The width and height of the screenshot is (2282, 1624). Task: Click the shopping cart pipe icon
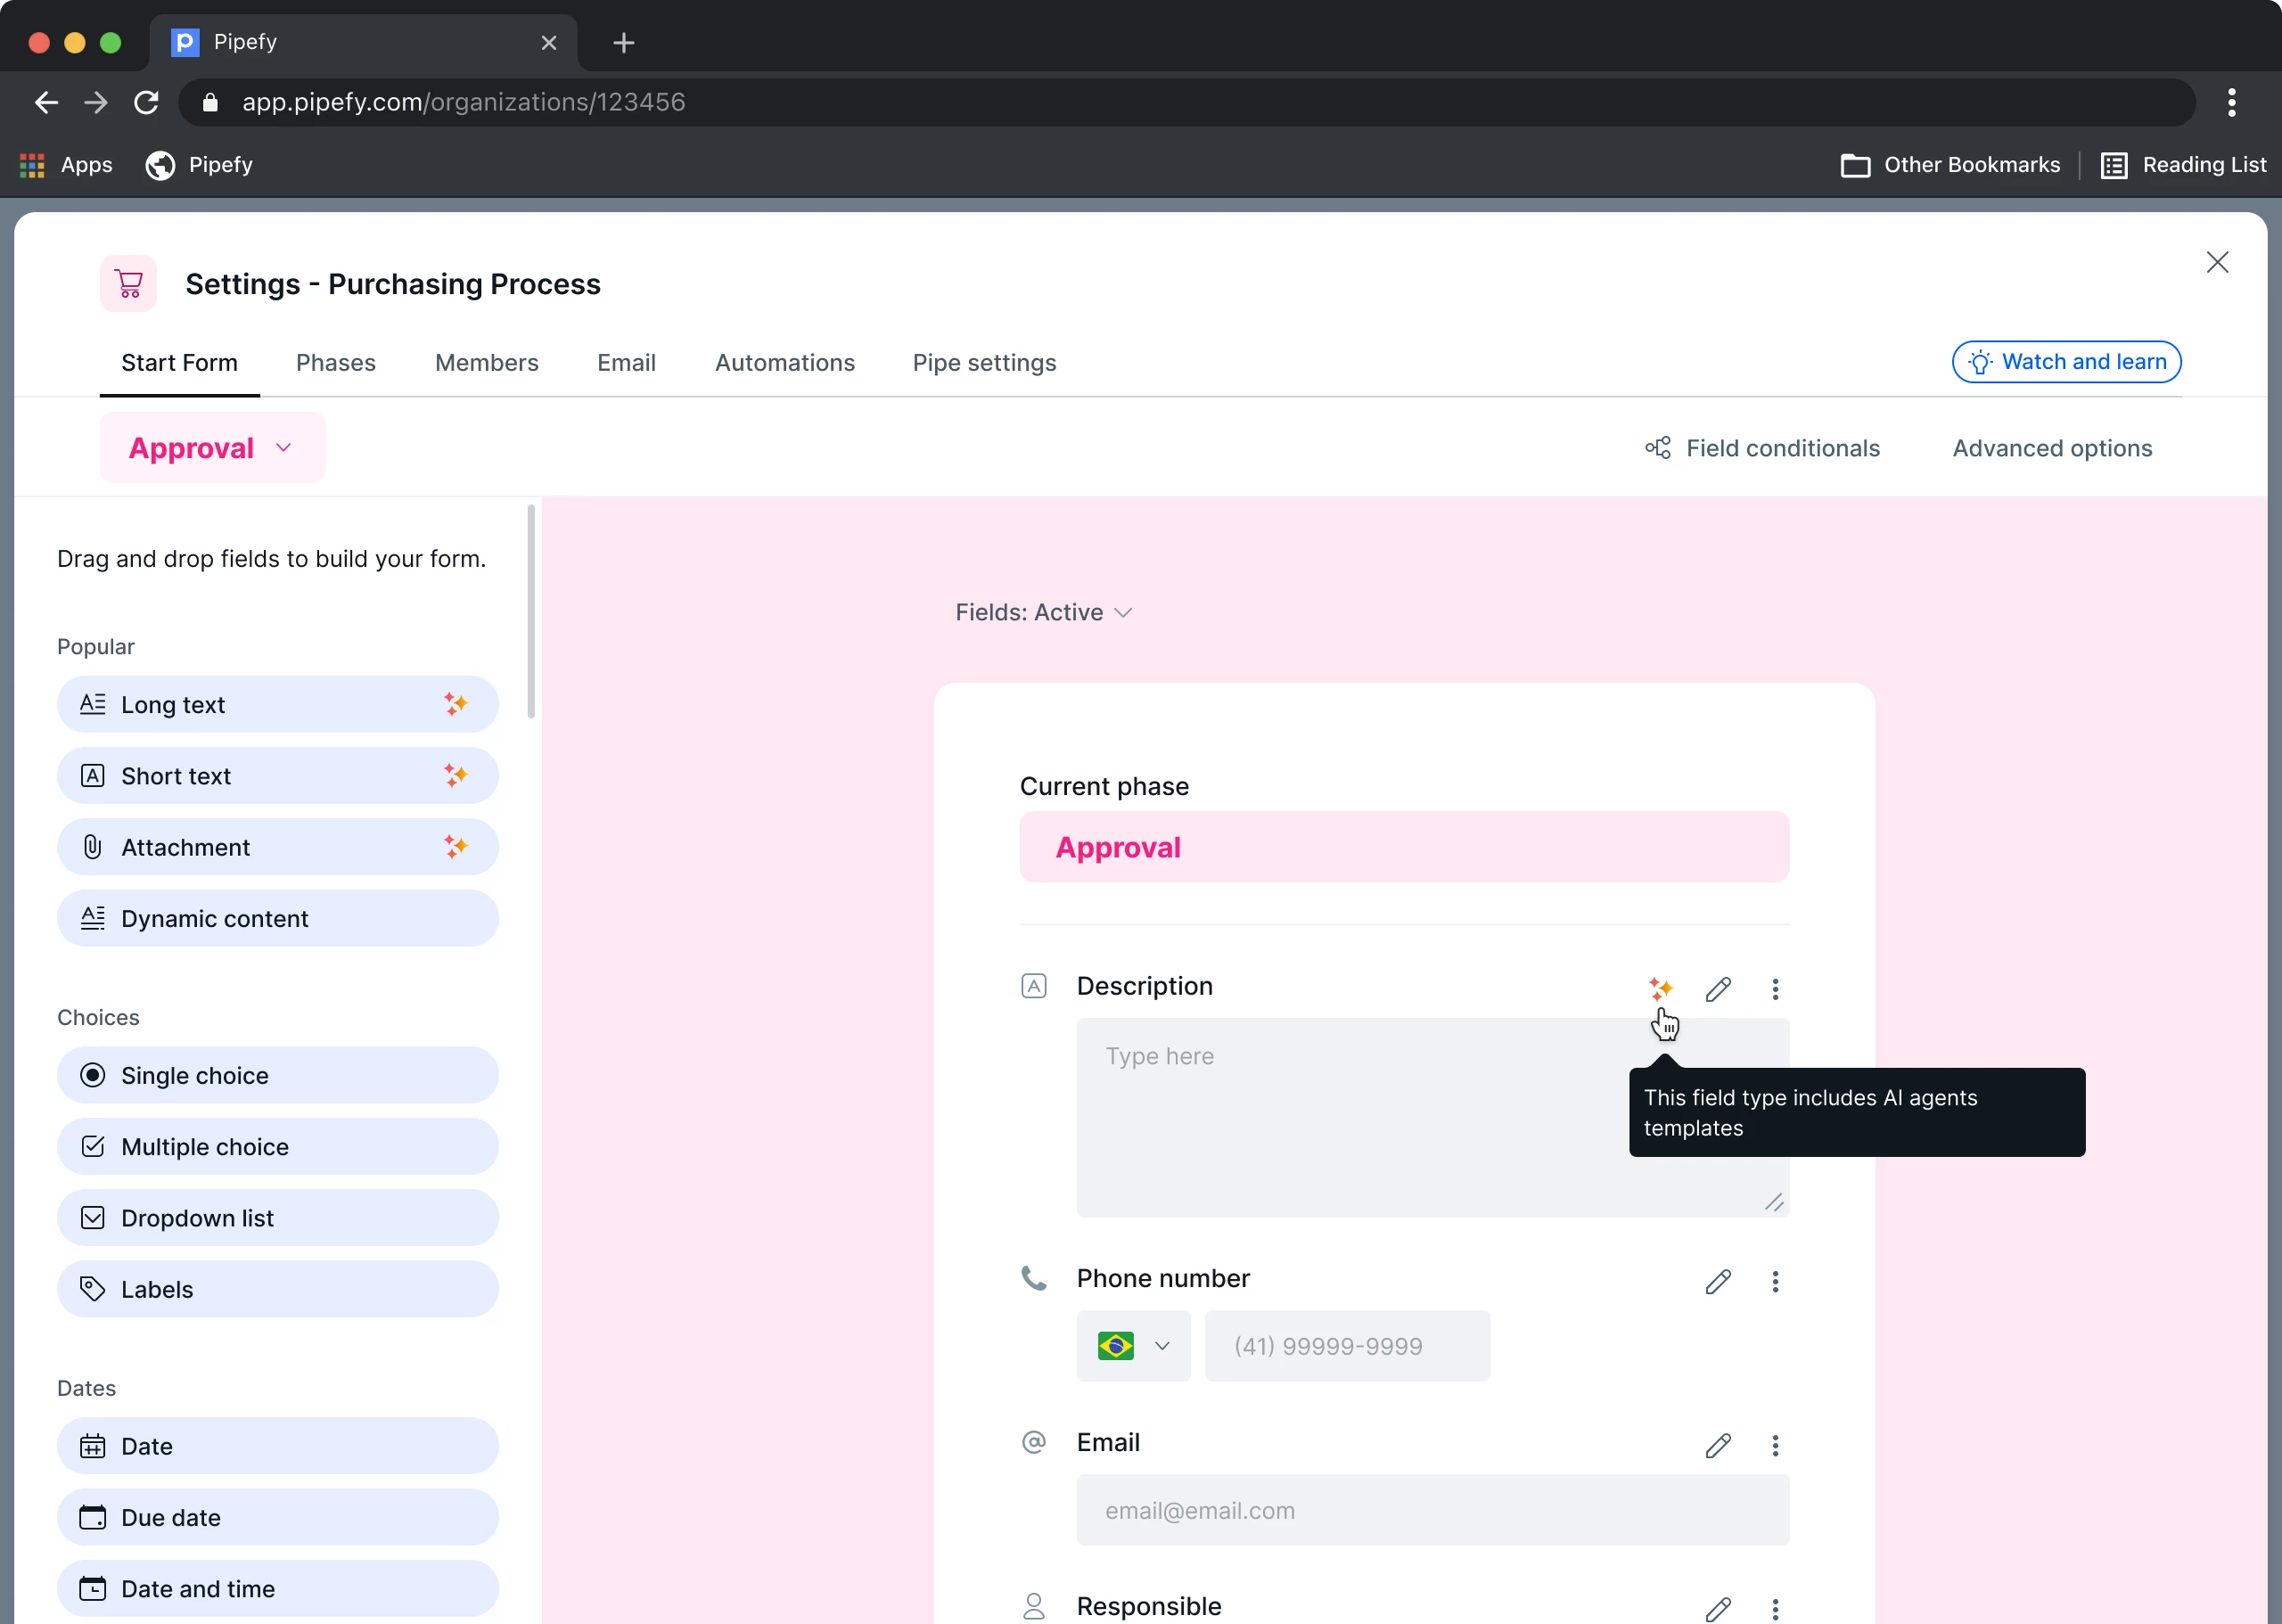pyautogui.click(x=128, y=284)
